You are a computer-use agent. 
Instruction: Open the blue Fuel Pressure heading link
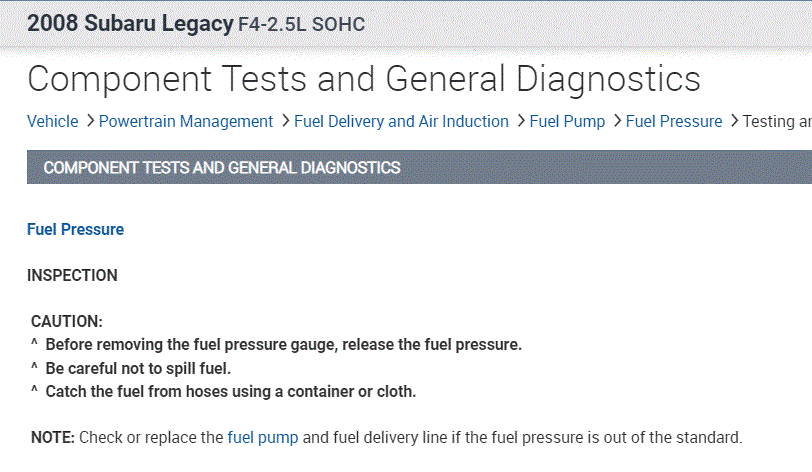coord(75,230)
